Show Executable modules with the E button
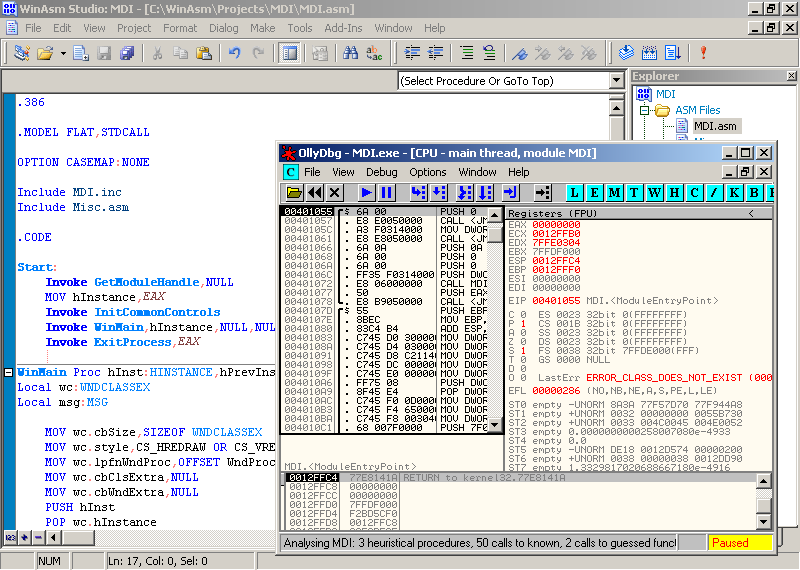The height and width of the screenshot is (570, 800). [596, 192]
